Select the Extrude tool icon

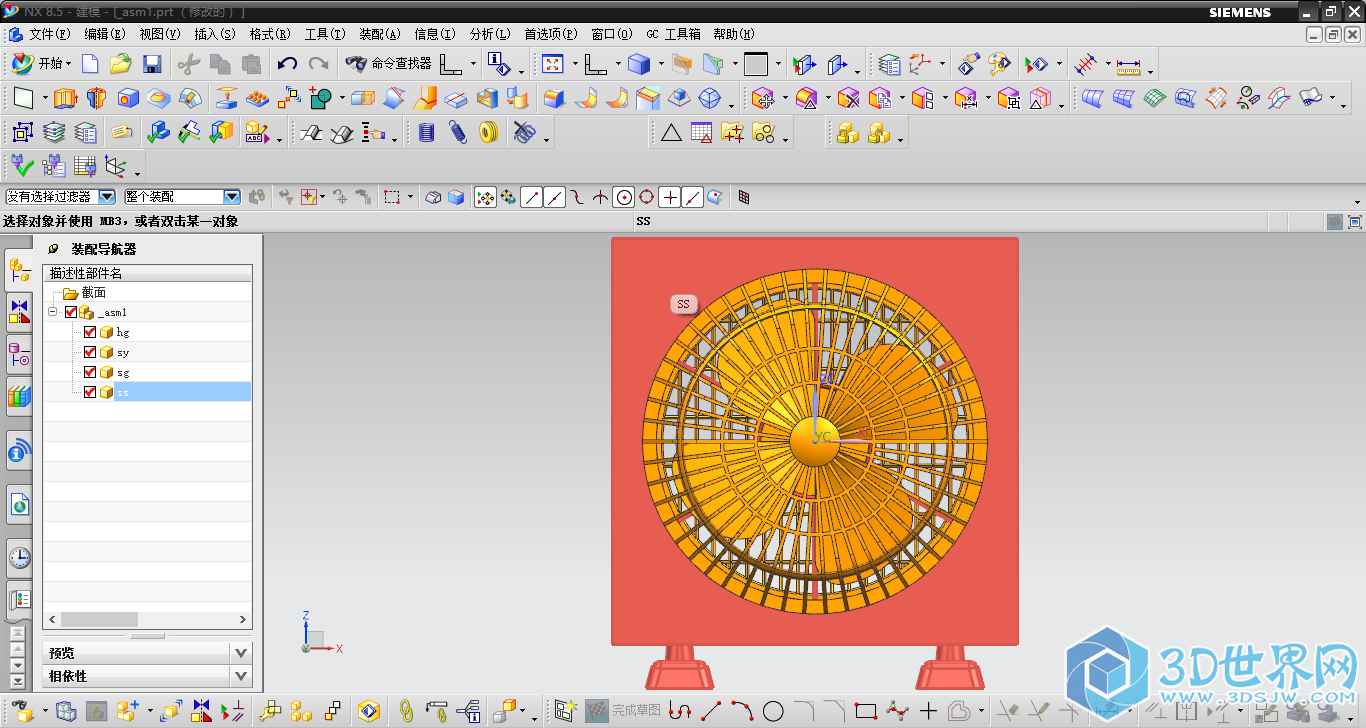(65, 98)
